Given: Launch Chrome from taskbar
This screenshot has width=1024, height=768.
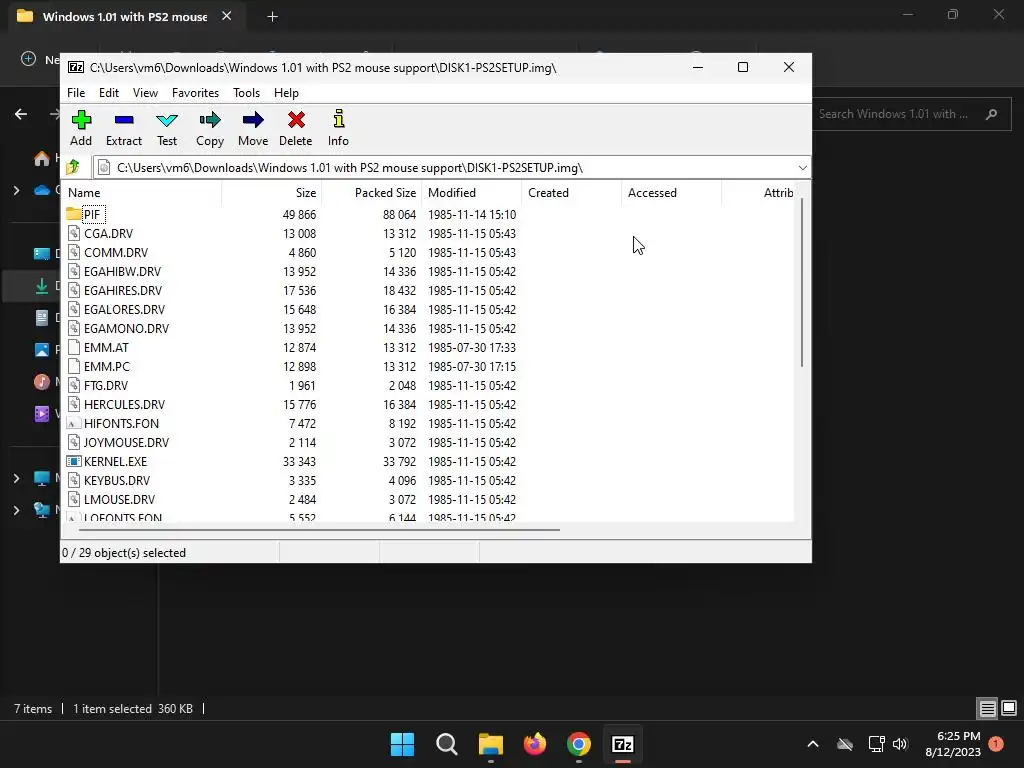Looking at the screenshot, I should tap(579, 744).
